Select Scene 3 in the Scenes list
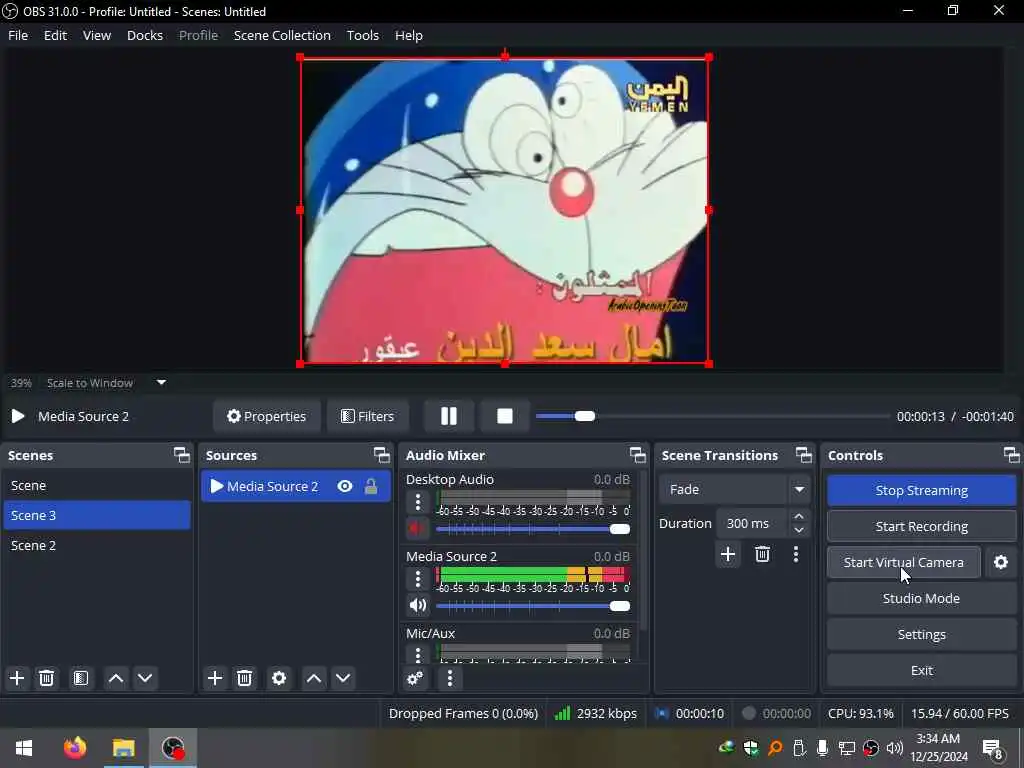 97,515
